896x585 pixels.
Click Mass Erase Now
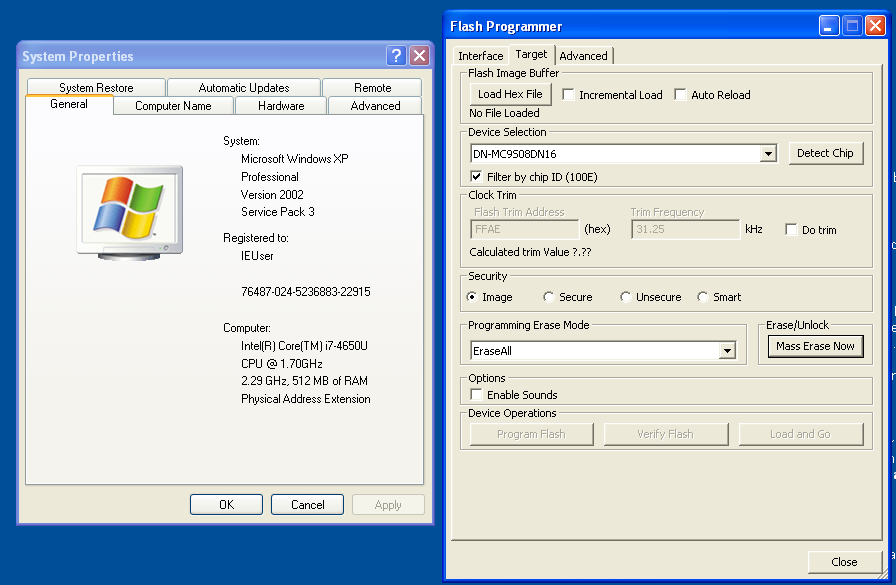coord(815,346)
